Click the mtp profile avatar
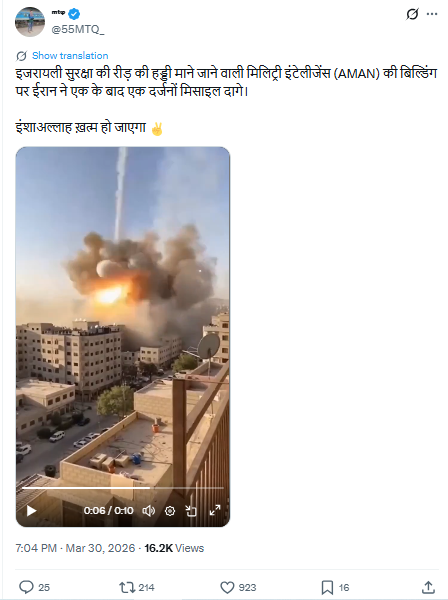The image size is (448, 600). click(30, 22)
